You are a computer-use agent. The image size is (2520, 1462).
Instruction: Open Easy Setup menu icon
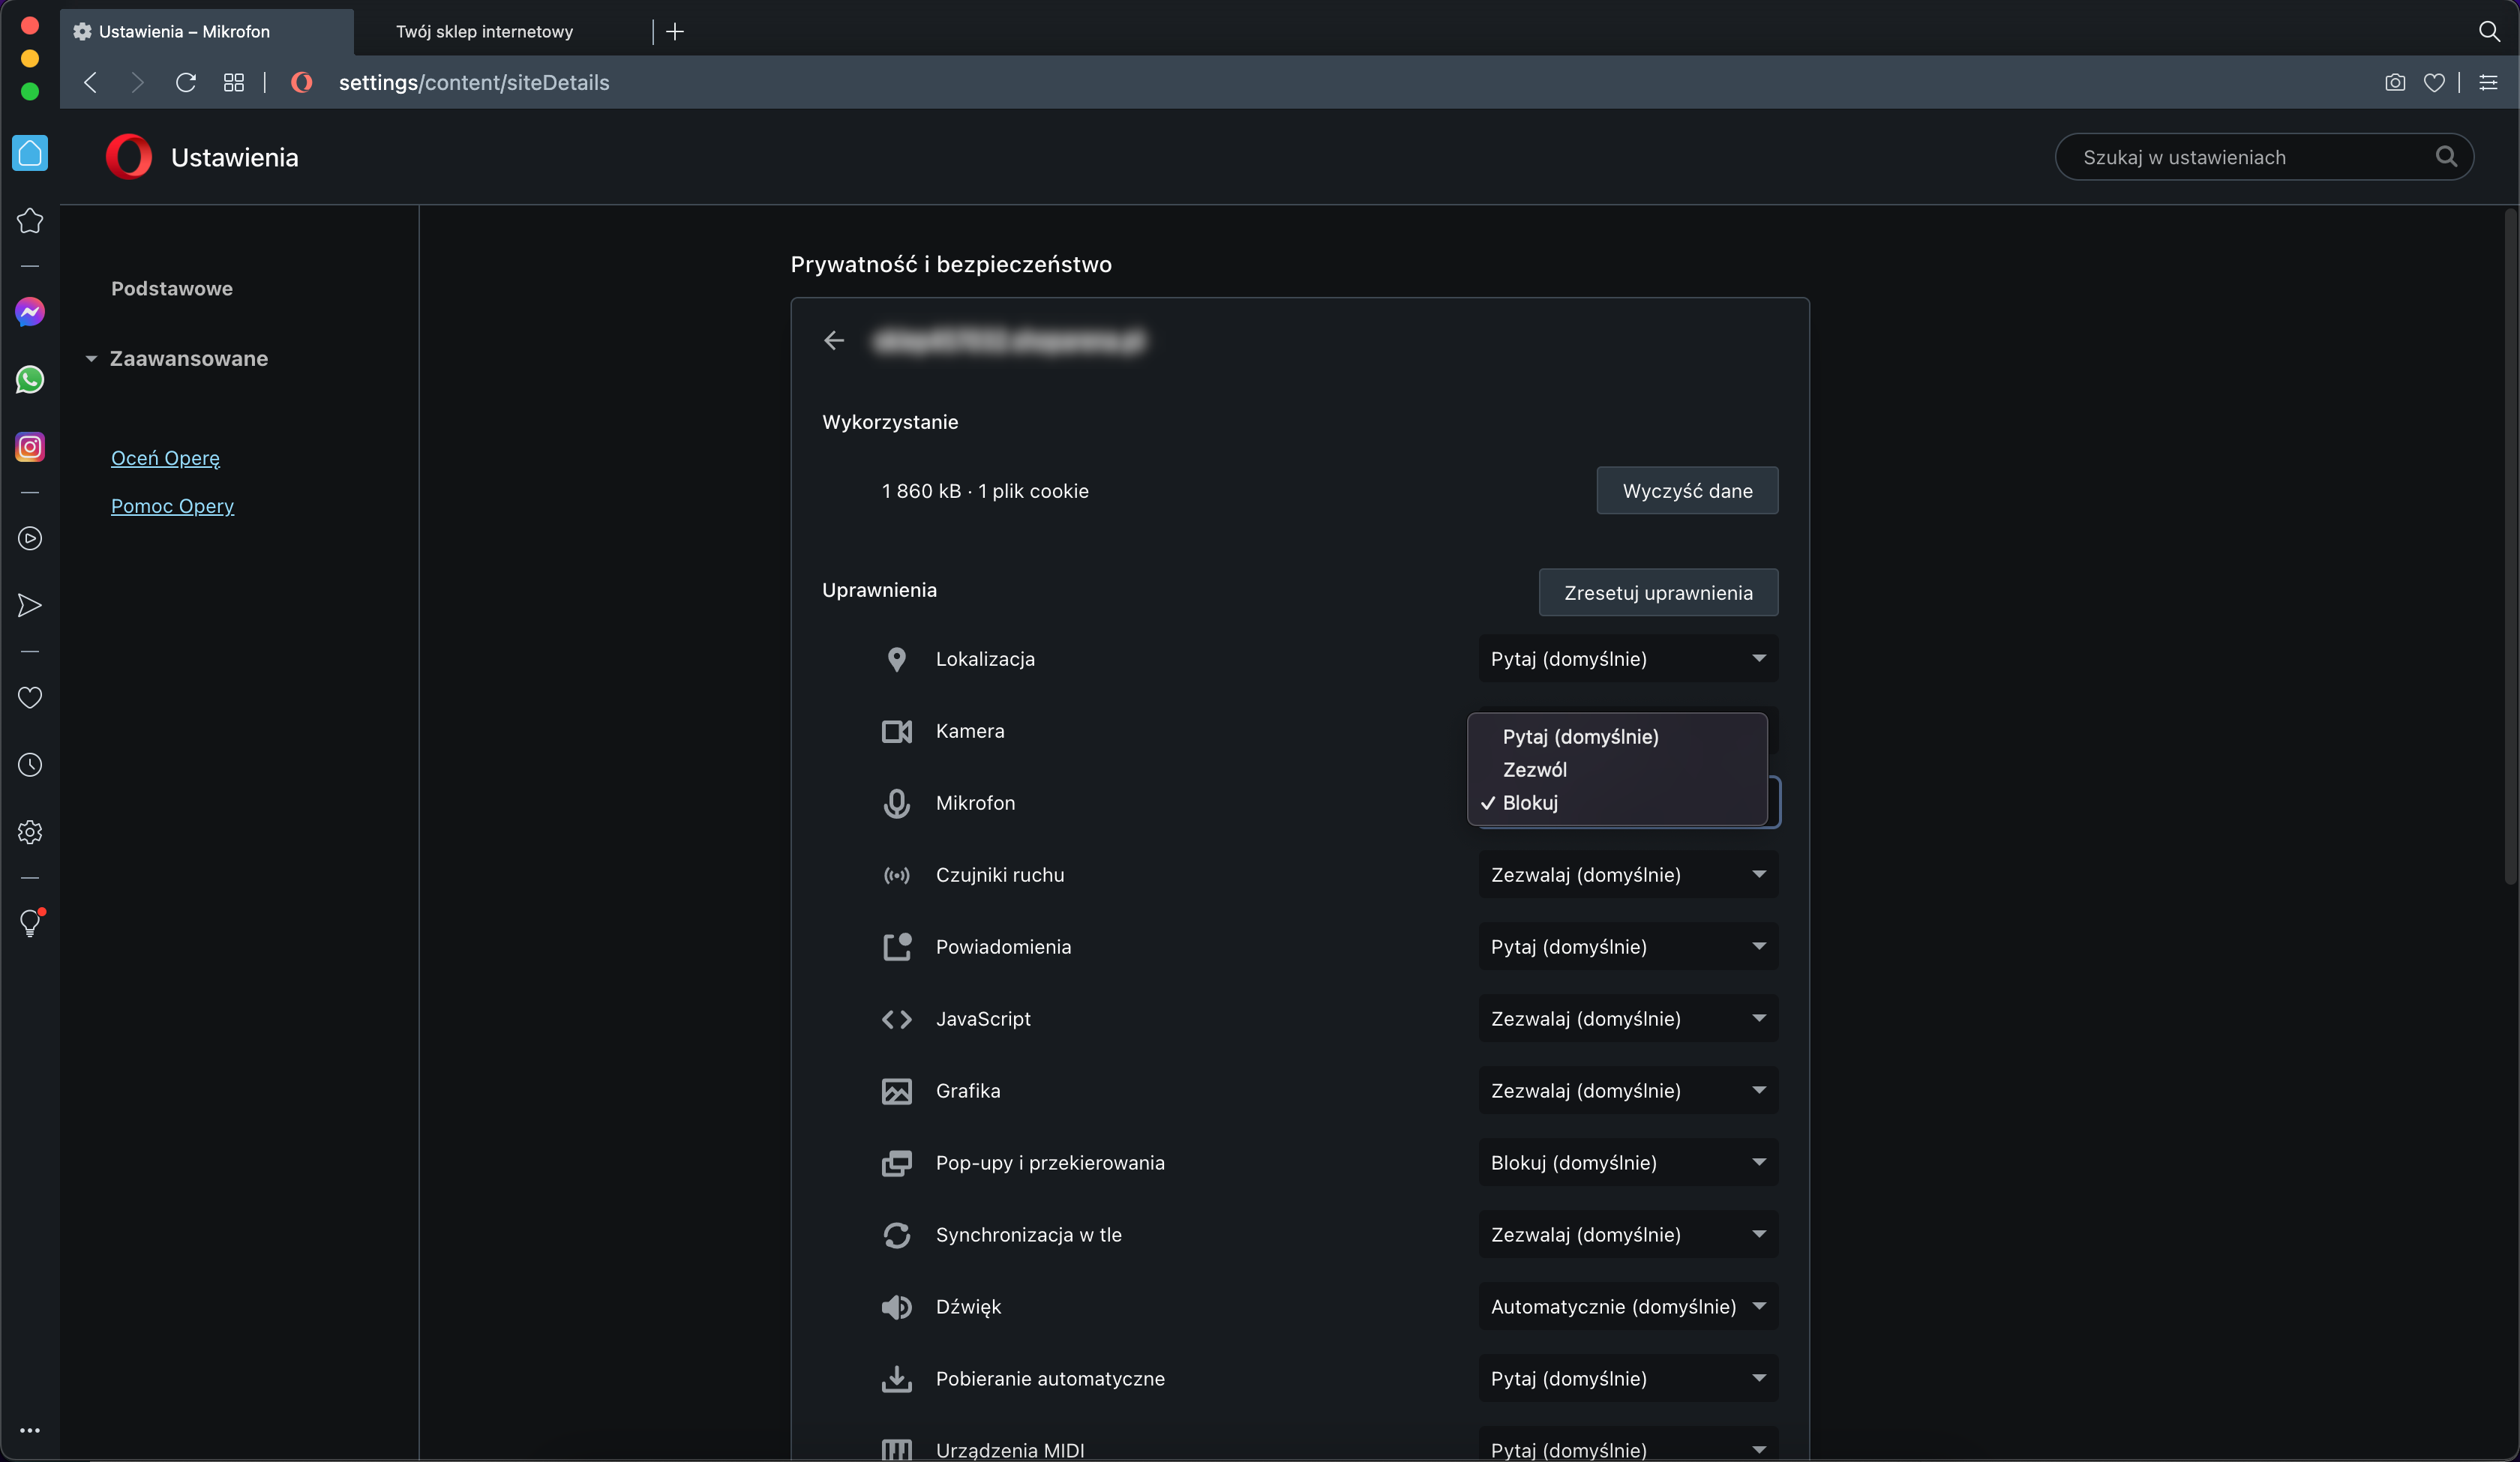2488,83
